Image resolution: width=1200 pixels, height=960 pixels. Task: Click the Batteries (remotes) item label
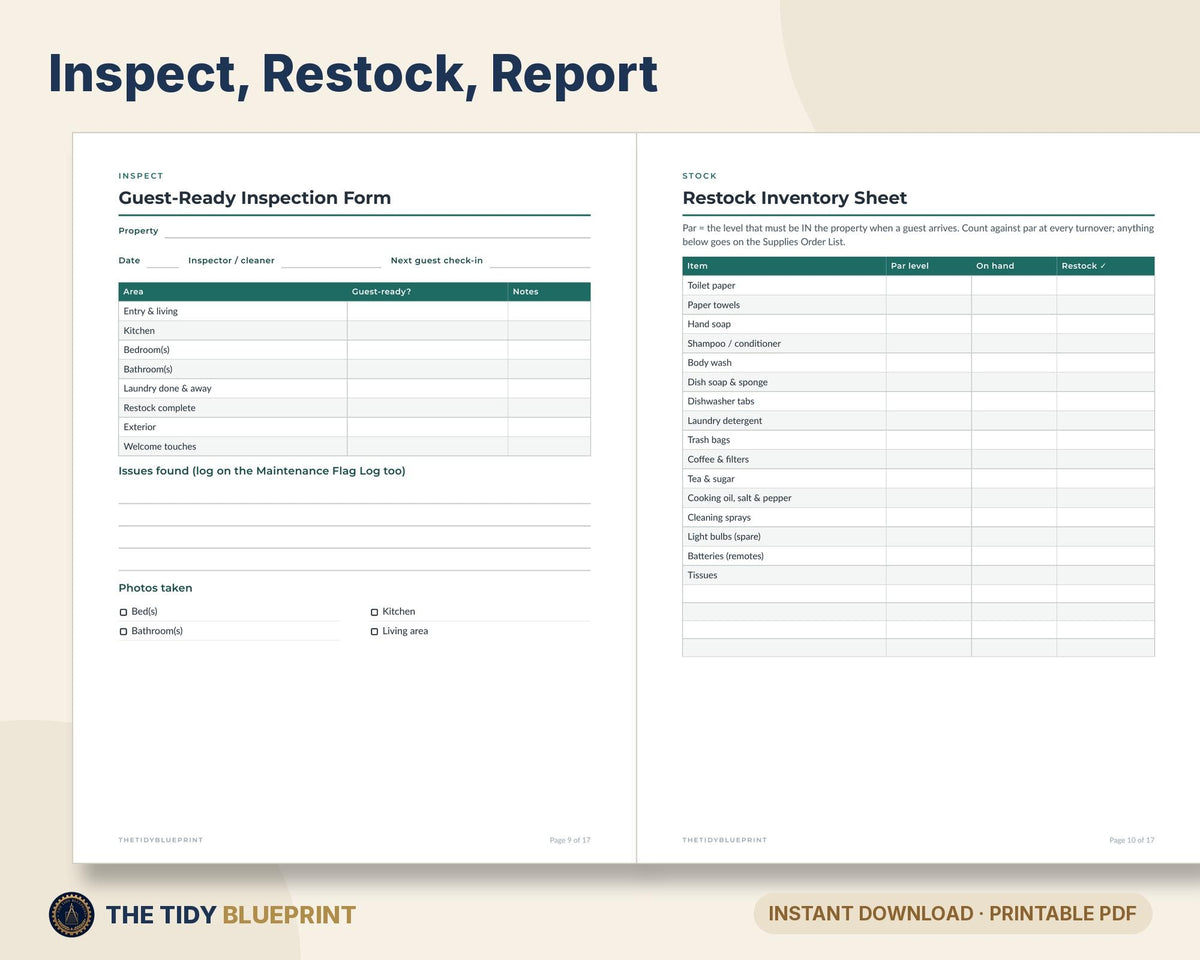pos(726,556)
